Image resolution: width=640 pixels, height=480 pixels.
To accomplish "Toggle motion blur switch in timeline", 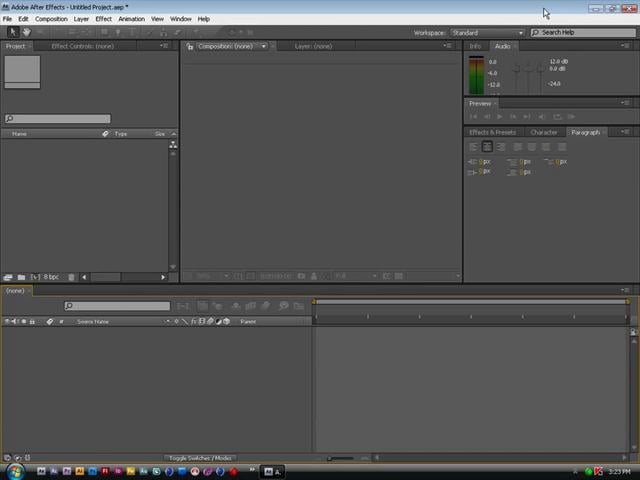I will tap(266, 306).
